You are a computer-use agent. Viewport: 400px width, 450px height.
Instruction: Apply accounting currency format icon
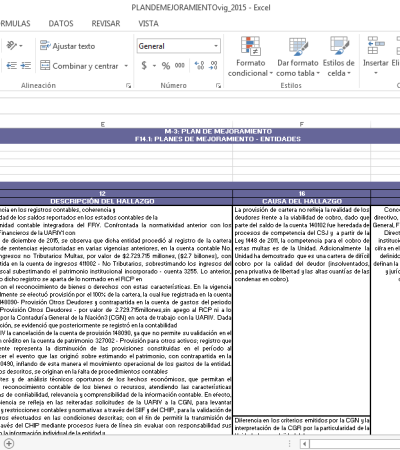(144, 66)
